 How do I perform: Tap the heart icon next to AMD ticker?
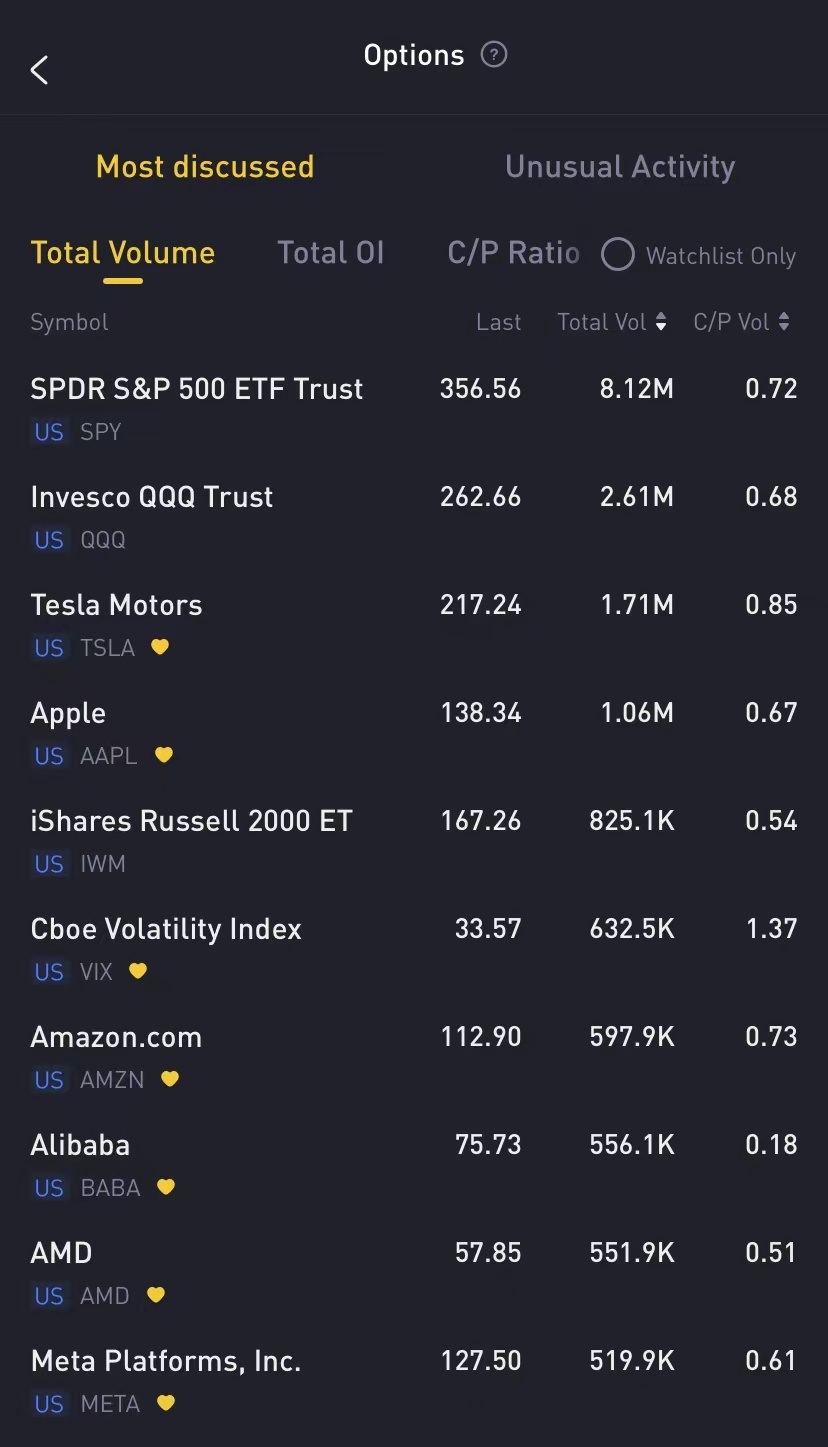click(155, 1295)
